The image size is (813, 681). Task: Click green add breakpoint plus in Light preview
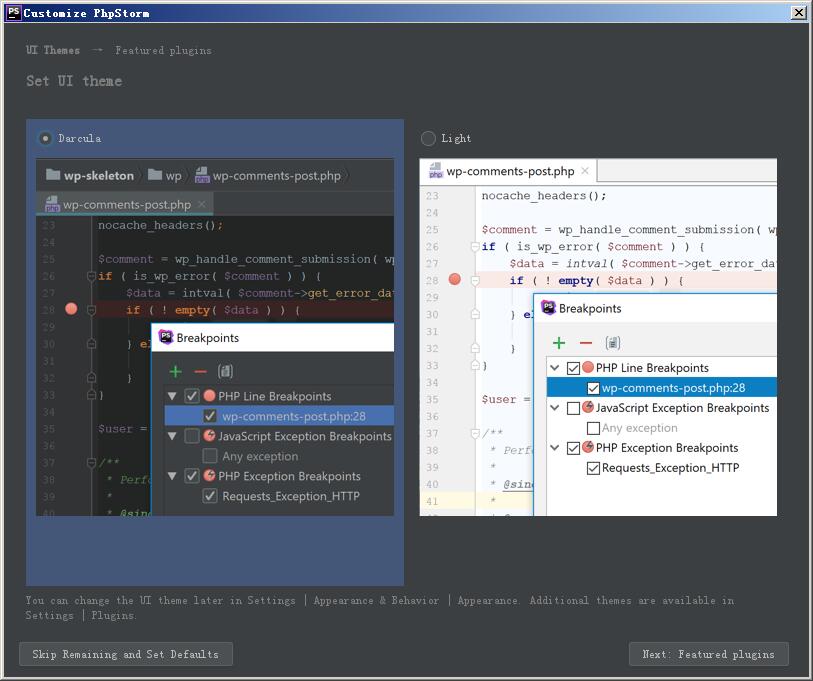point(559,343)
